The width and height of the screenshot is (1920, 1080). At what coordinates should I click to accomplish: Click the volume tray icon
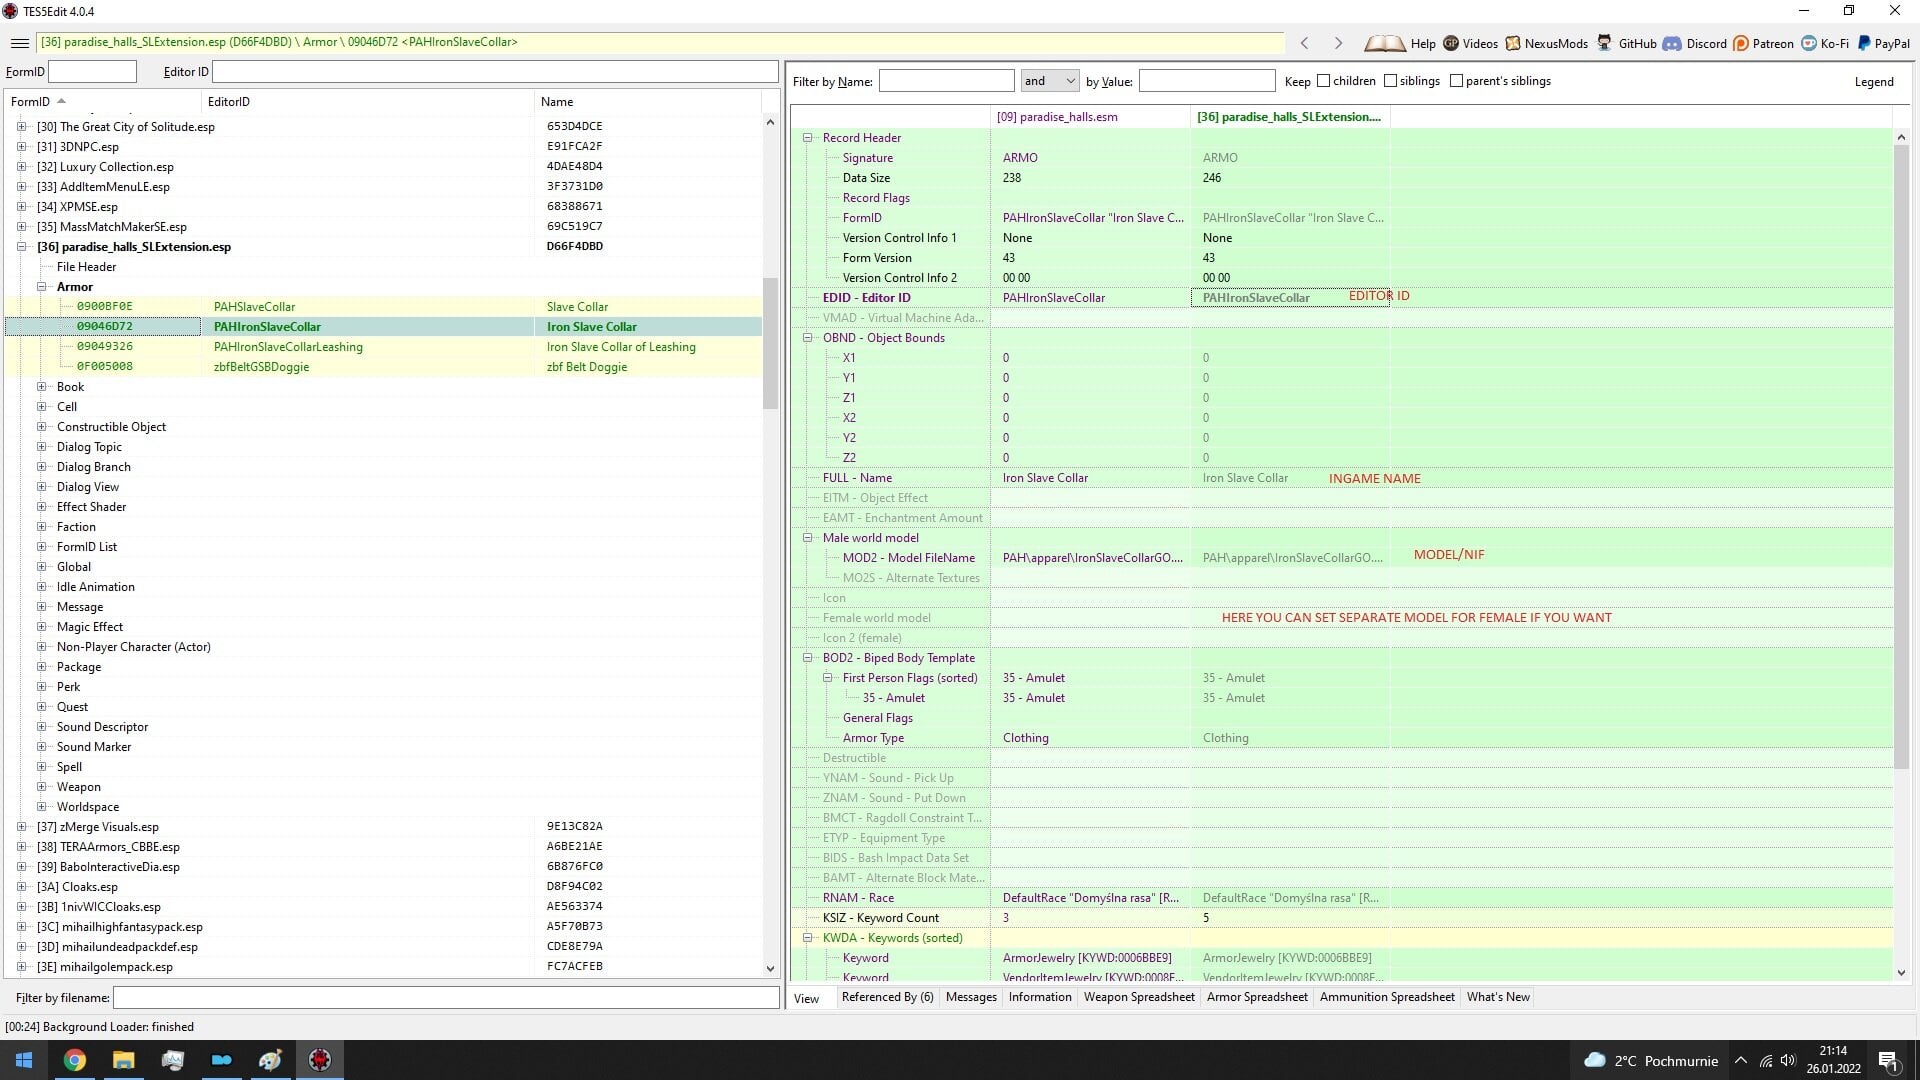(1788, 1060)
